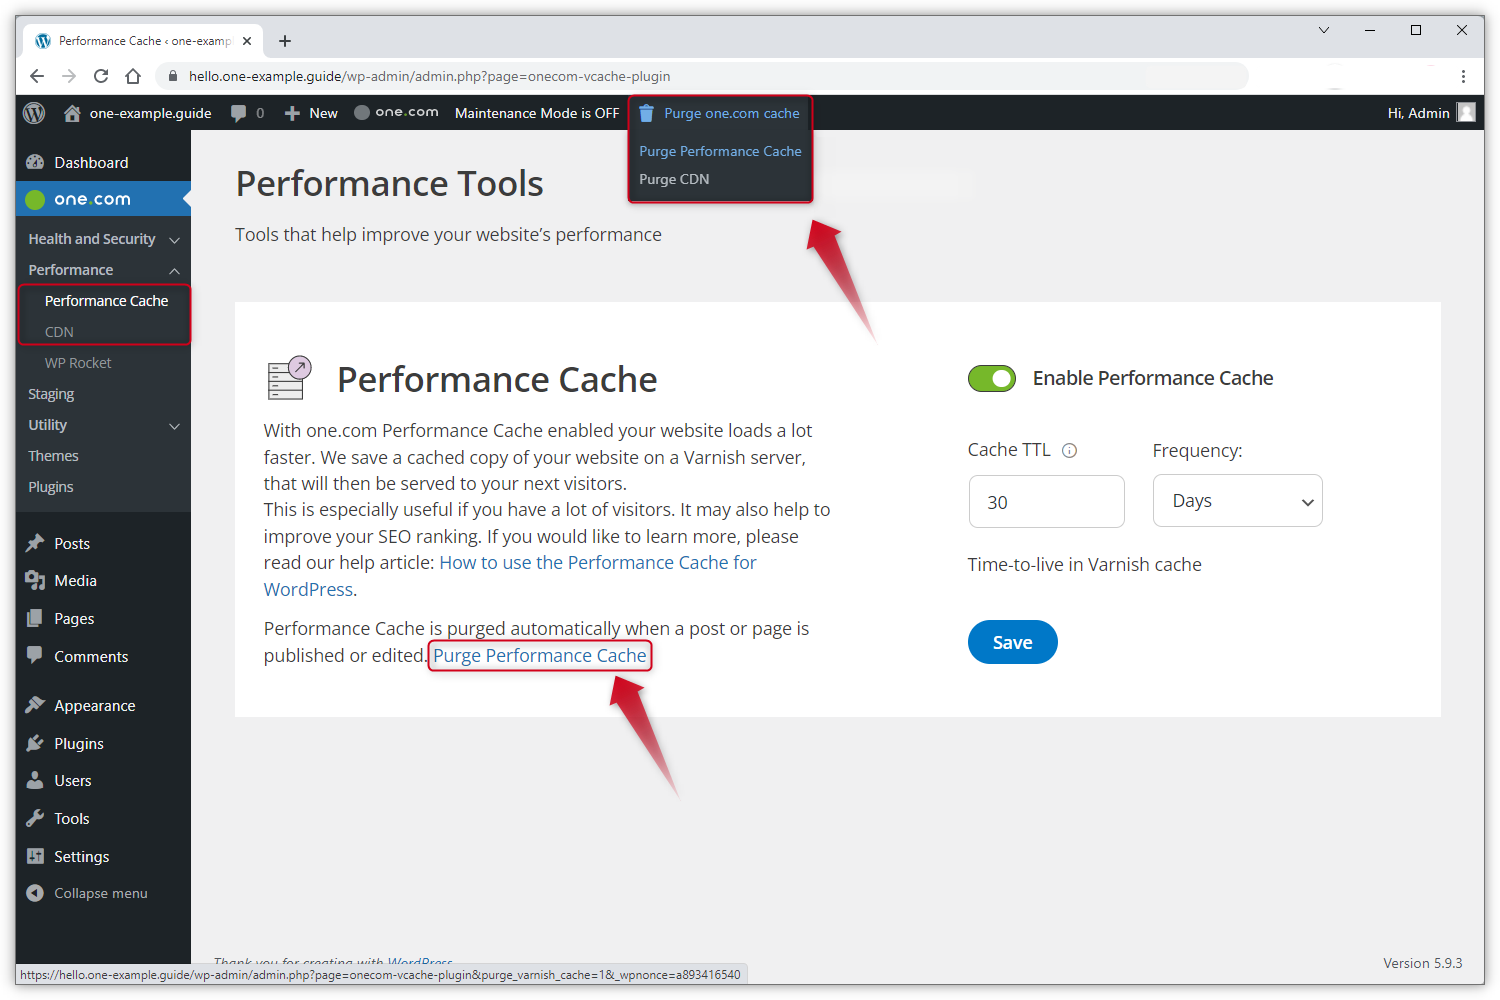Image resolution: width=1500 pixels, height=1000 pixels.
Task: Click the WordPress logo in admin bar
Action: click(34, 113)
